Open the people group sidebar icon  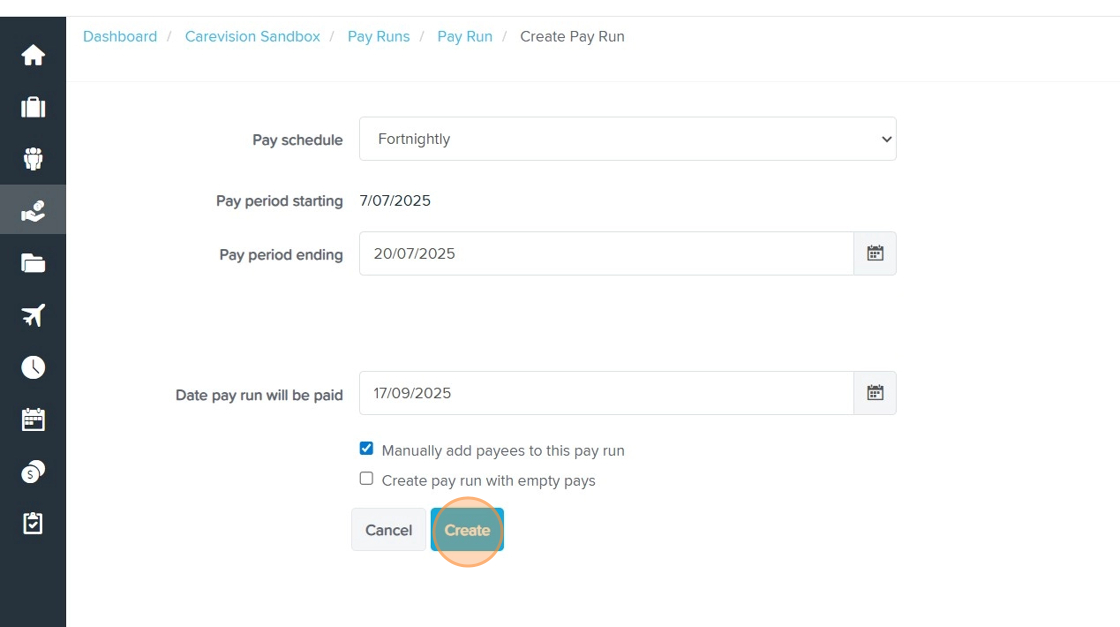point(33,159)
